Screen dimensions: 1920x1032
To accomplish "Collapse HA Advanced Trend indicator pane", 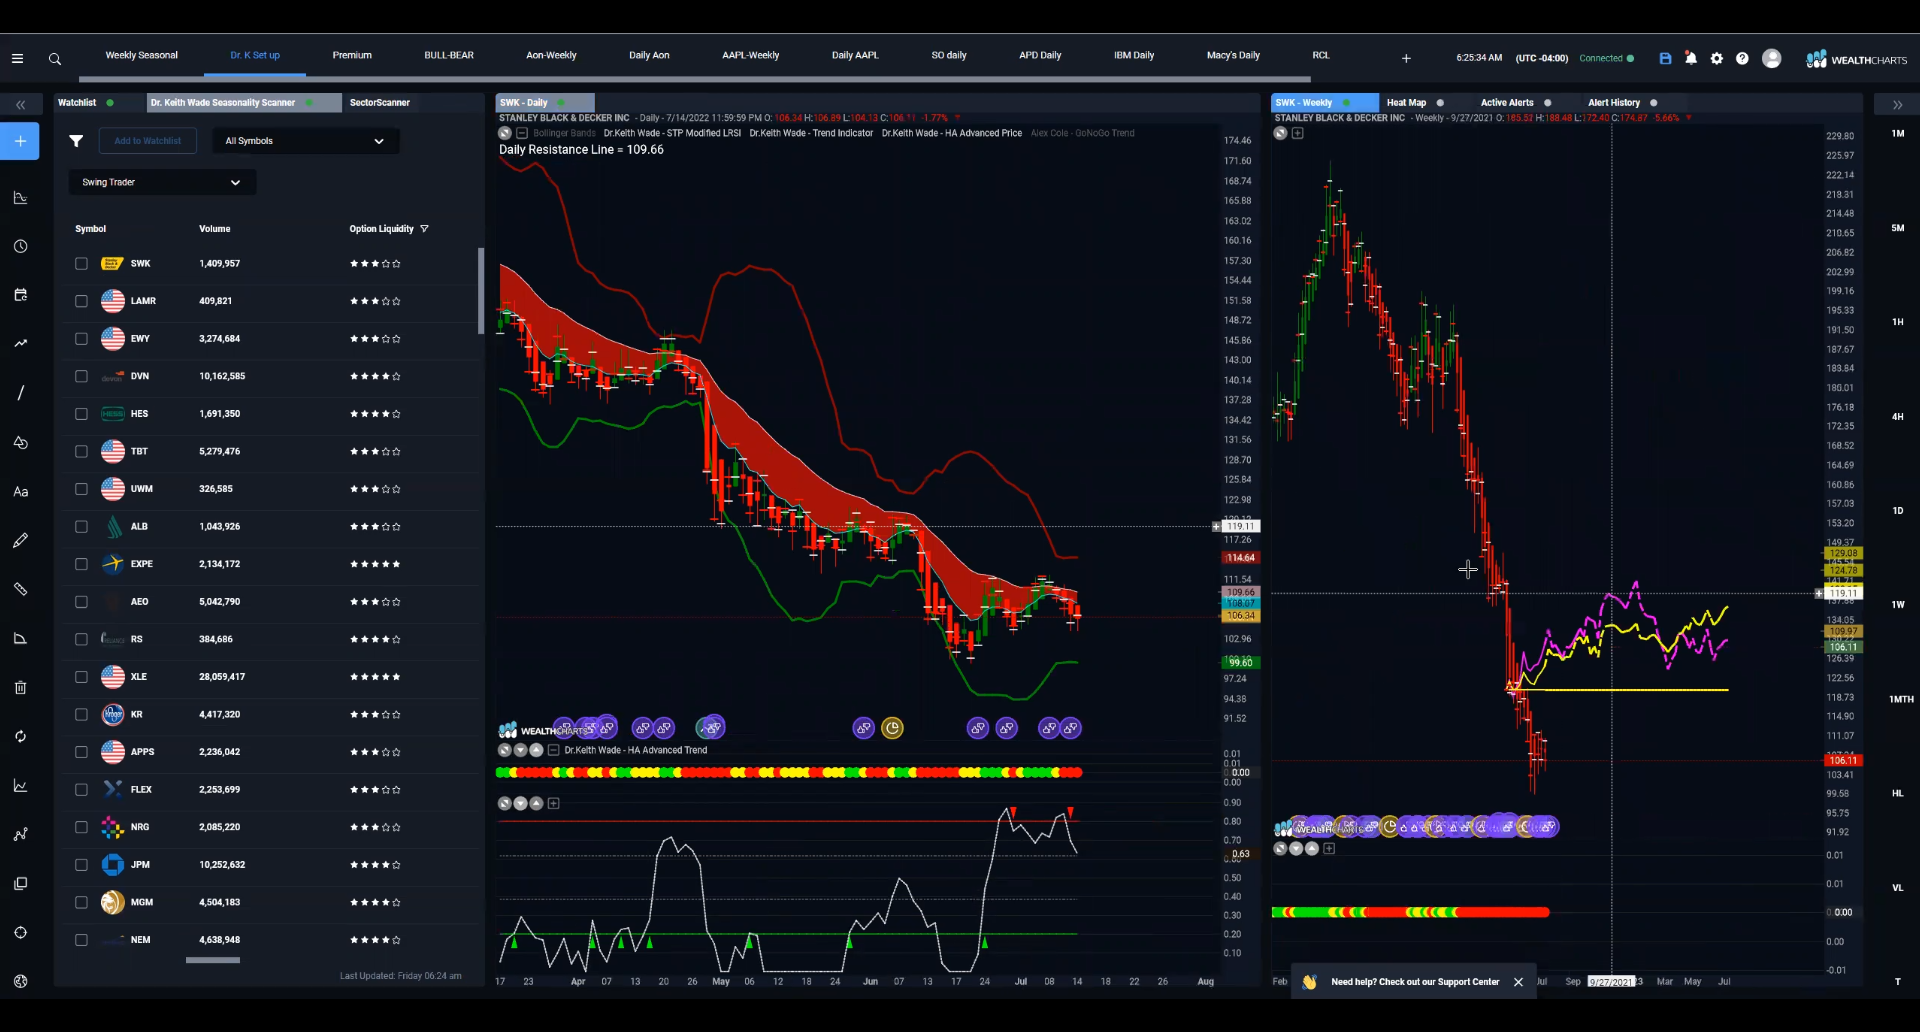I will (x=553, y=750).
